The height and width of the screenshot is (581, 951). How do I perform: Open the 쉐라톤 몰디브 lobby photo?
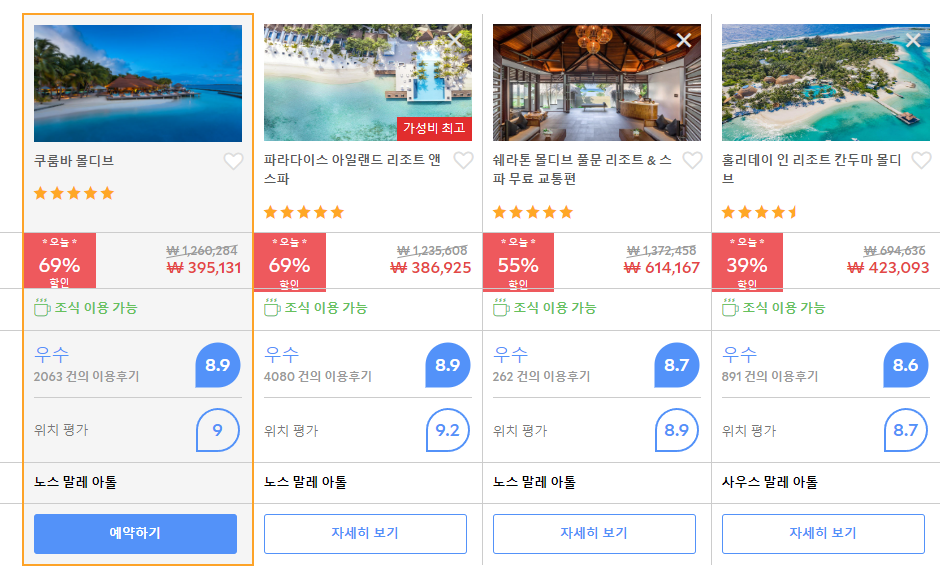click(x=597, y=82)
